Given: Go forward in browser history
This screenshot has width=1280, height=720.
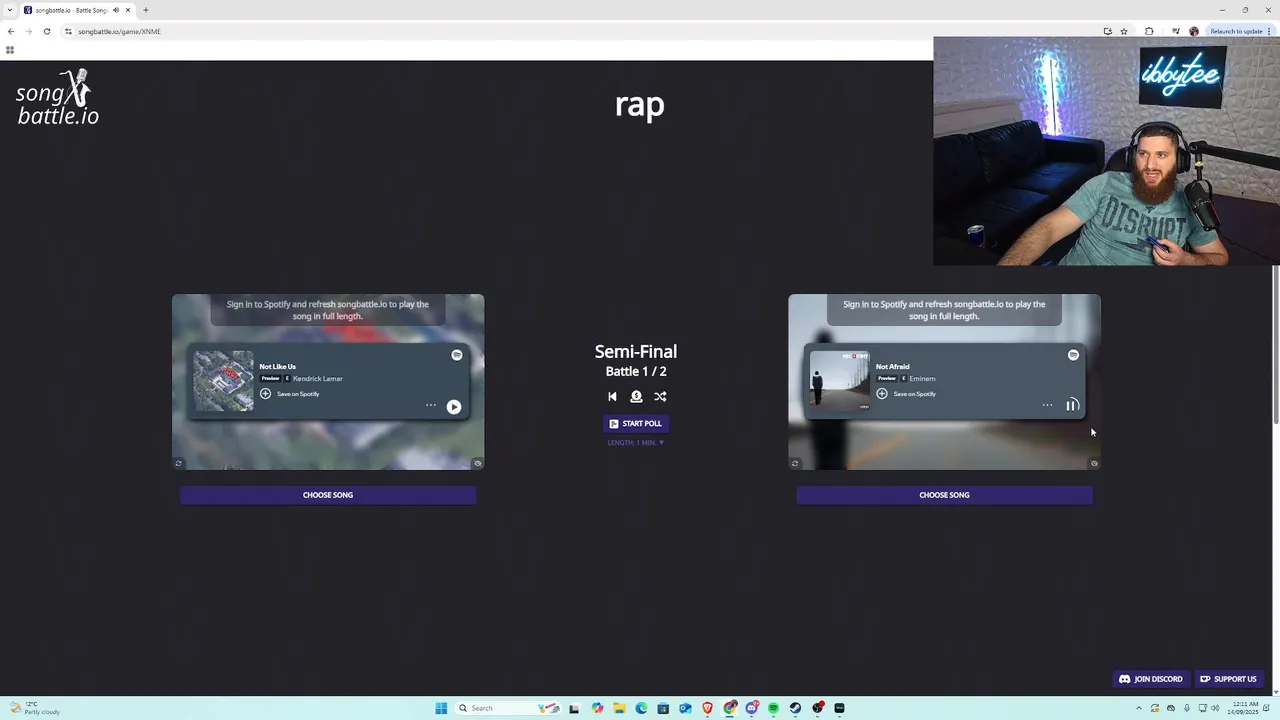Looking at the screenshot, I should (x=28, y=31).
